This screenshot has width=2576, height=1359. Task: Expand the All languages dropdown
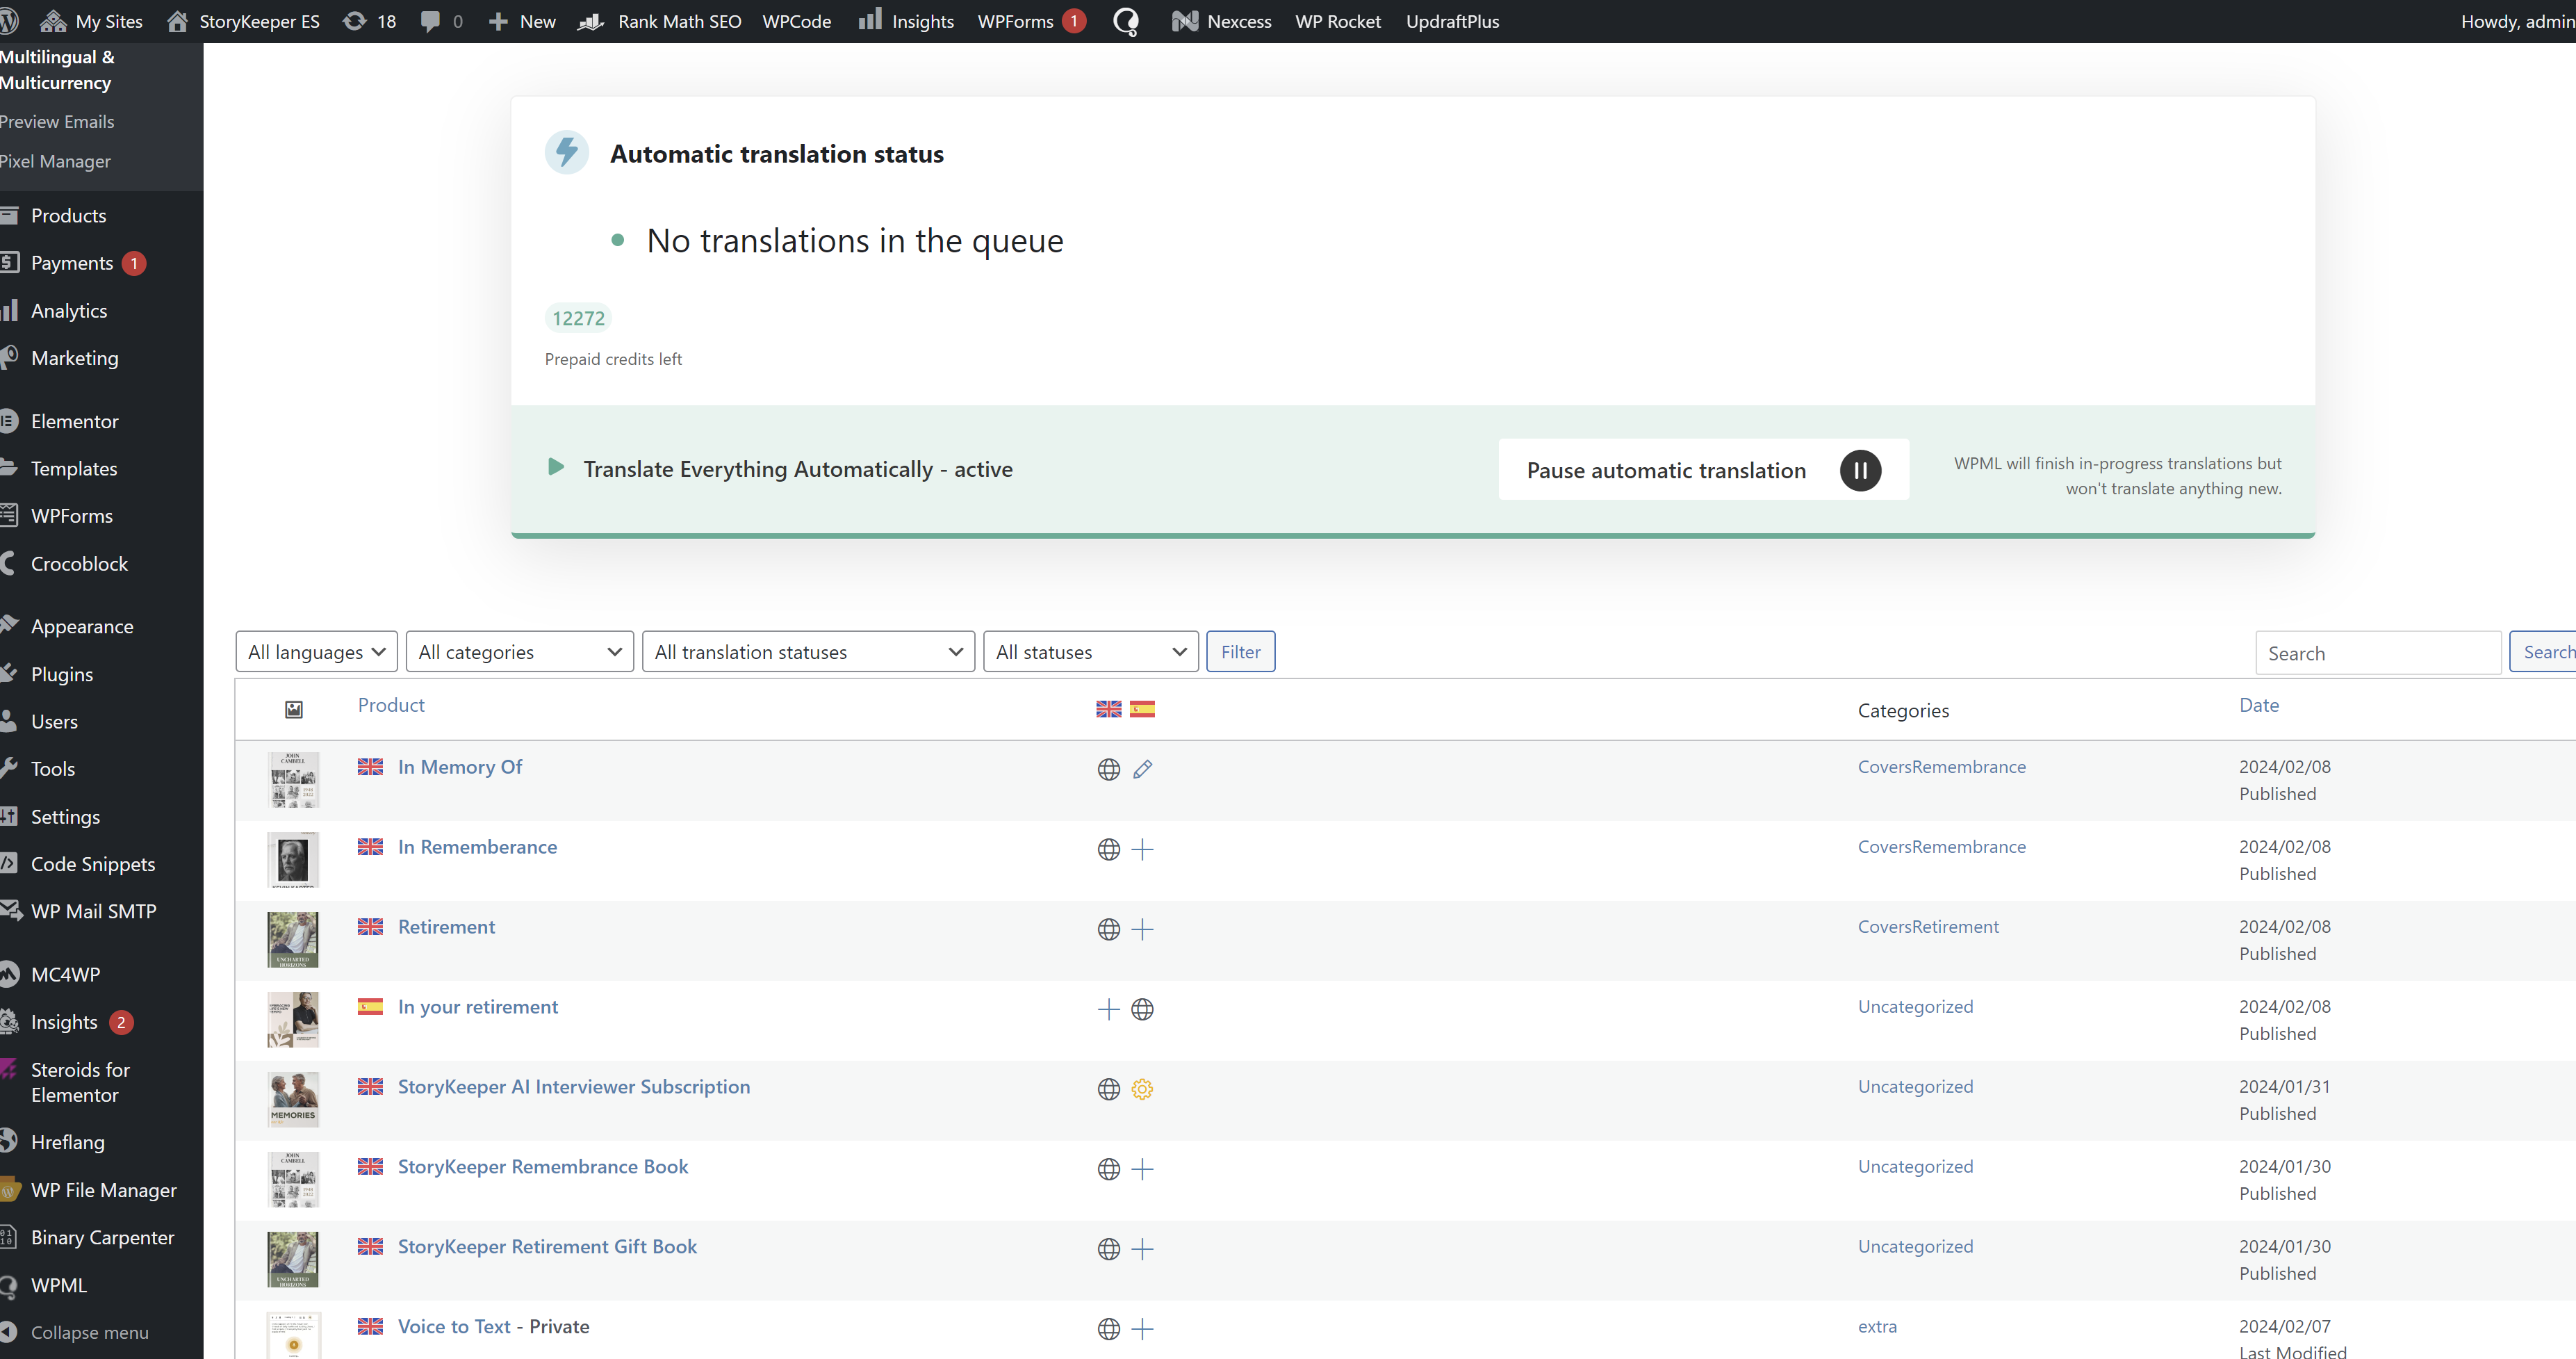click(x=316, y=651)
